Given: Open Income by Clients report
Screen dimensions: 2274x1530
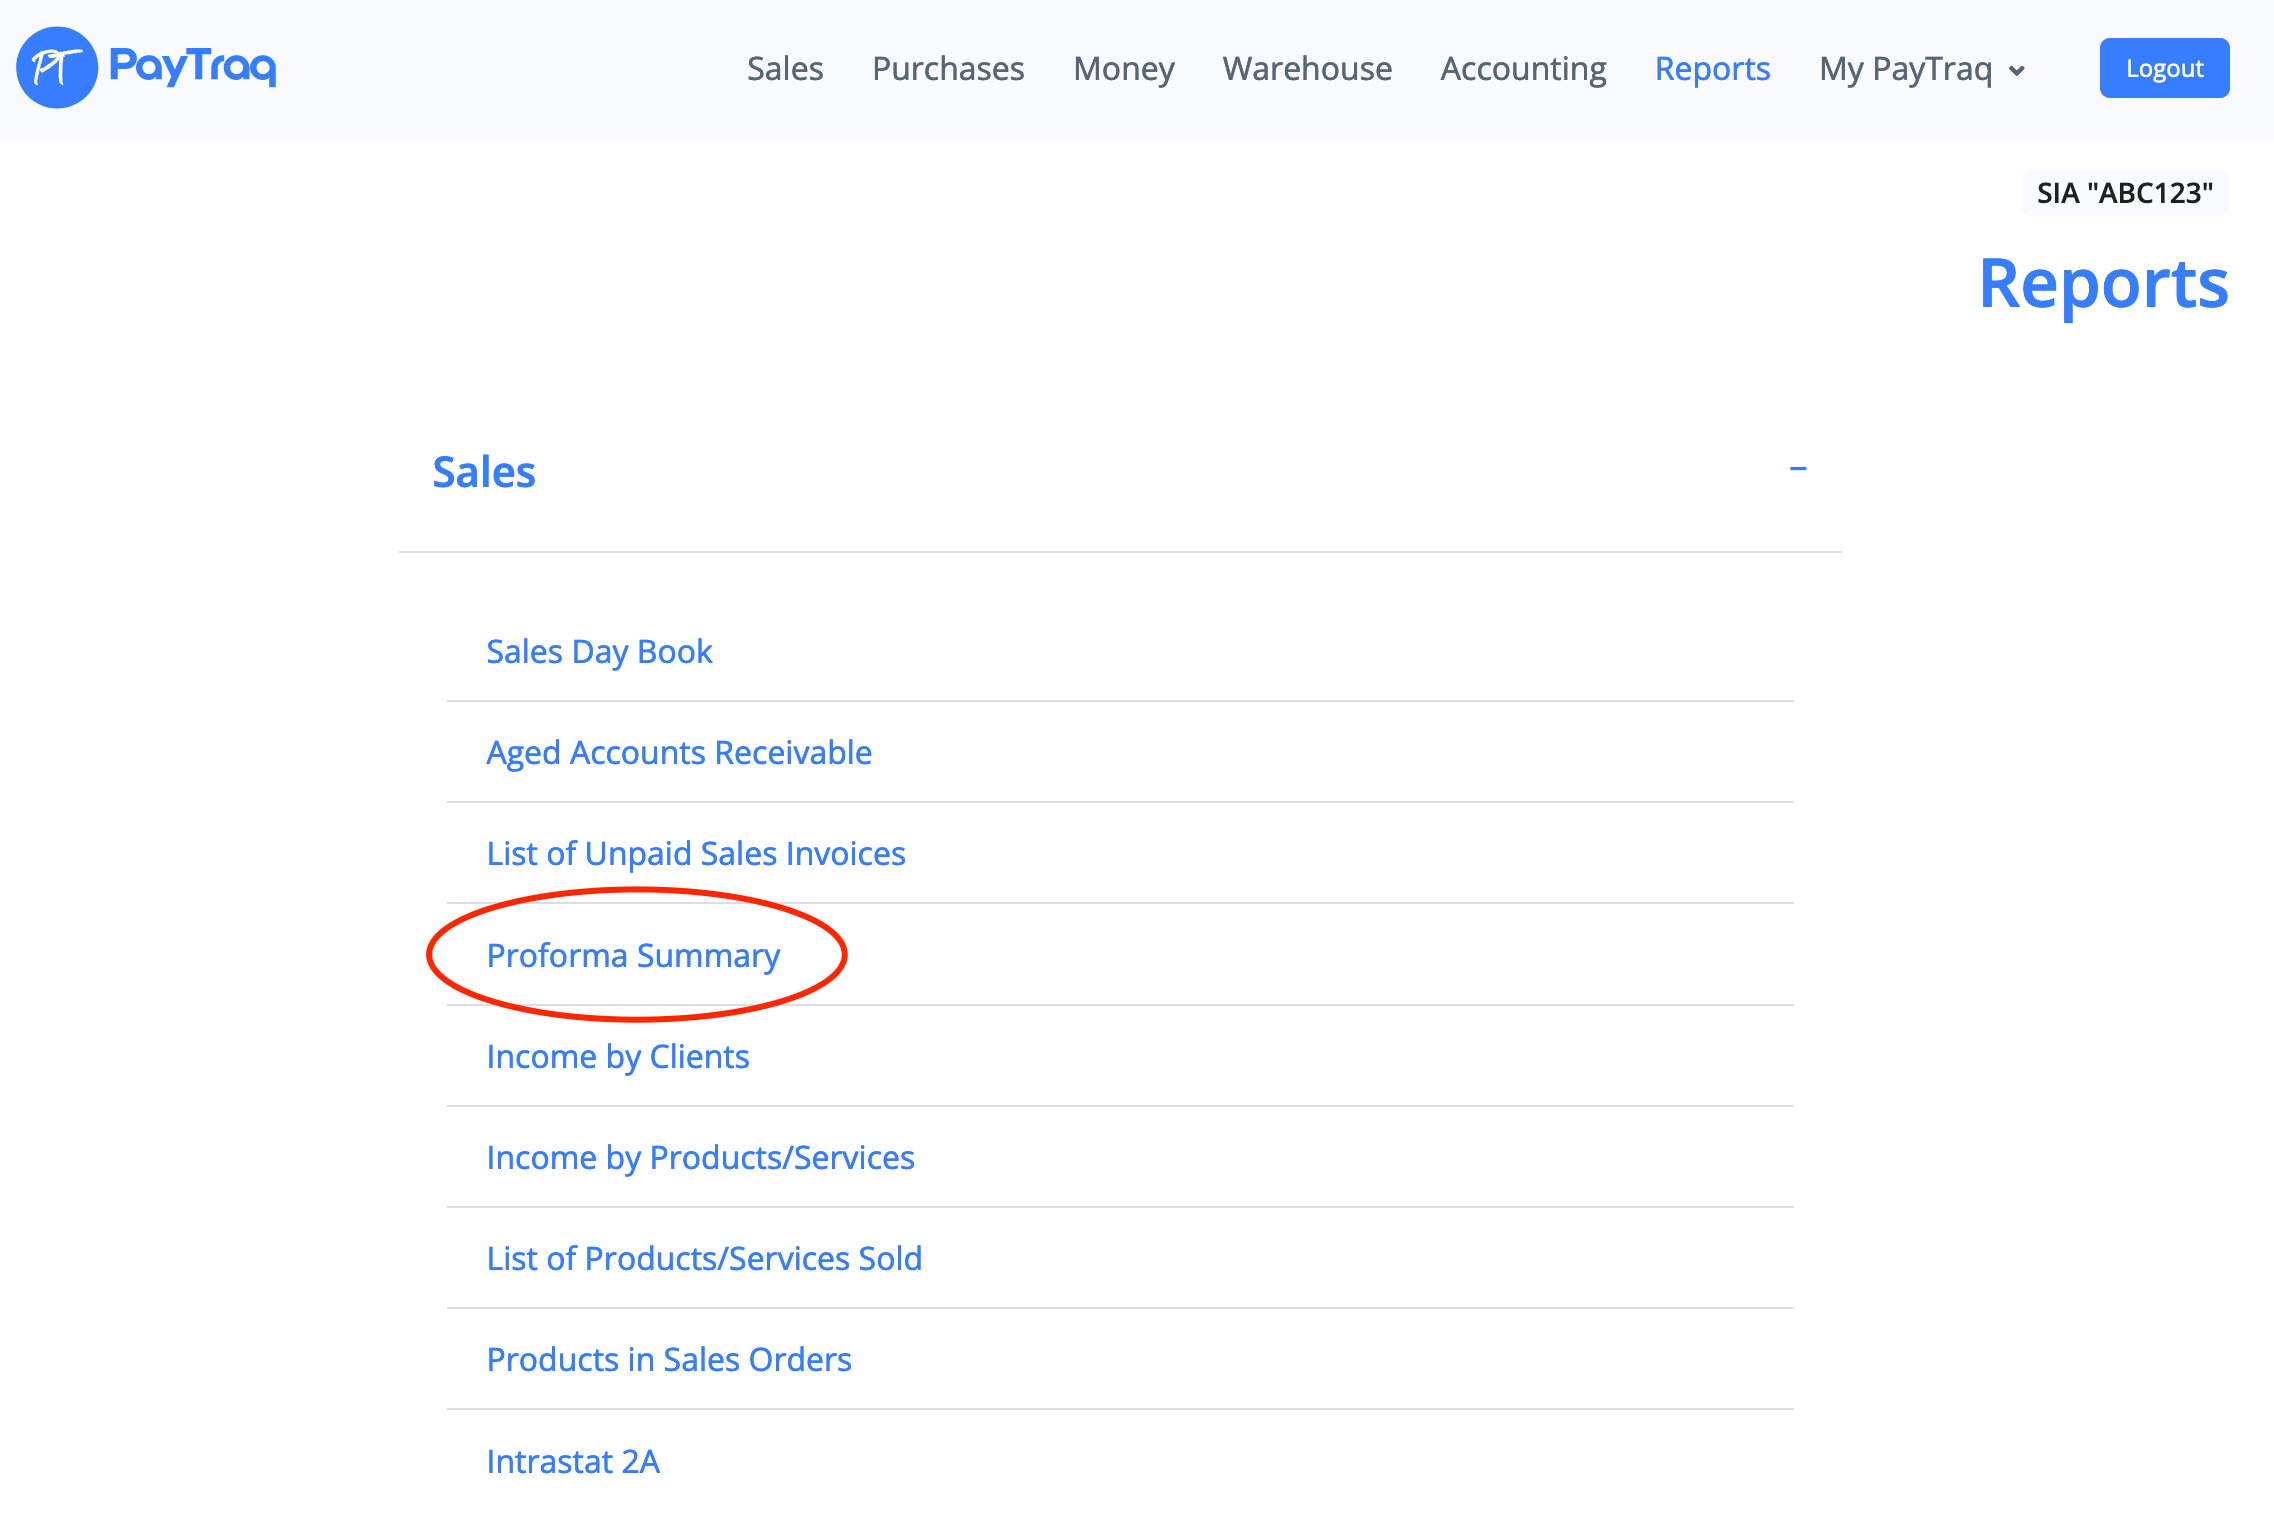Looking at the screenshot, I should coord(617,1057).
